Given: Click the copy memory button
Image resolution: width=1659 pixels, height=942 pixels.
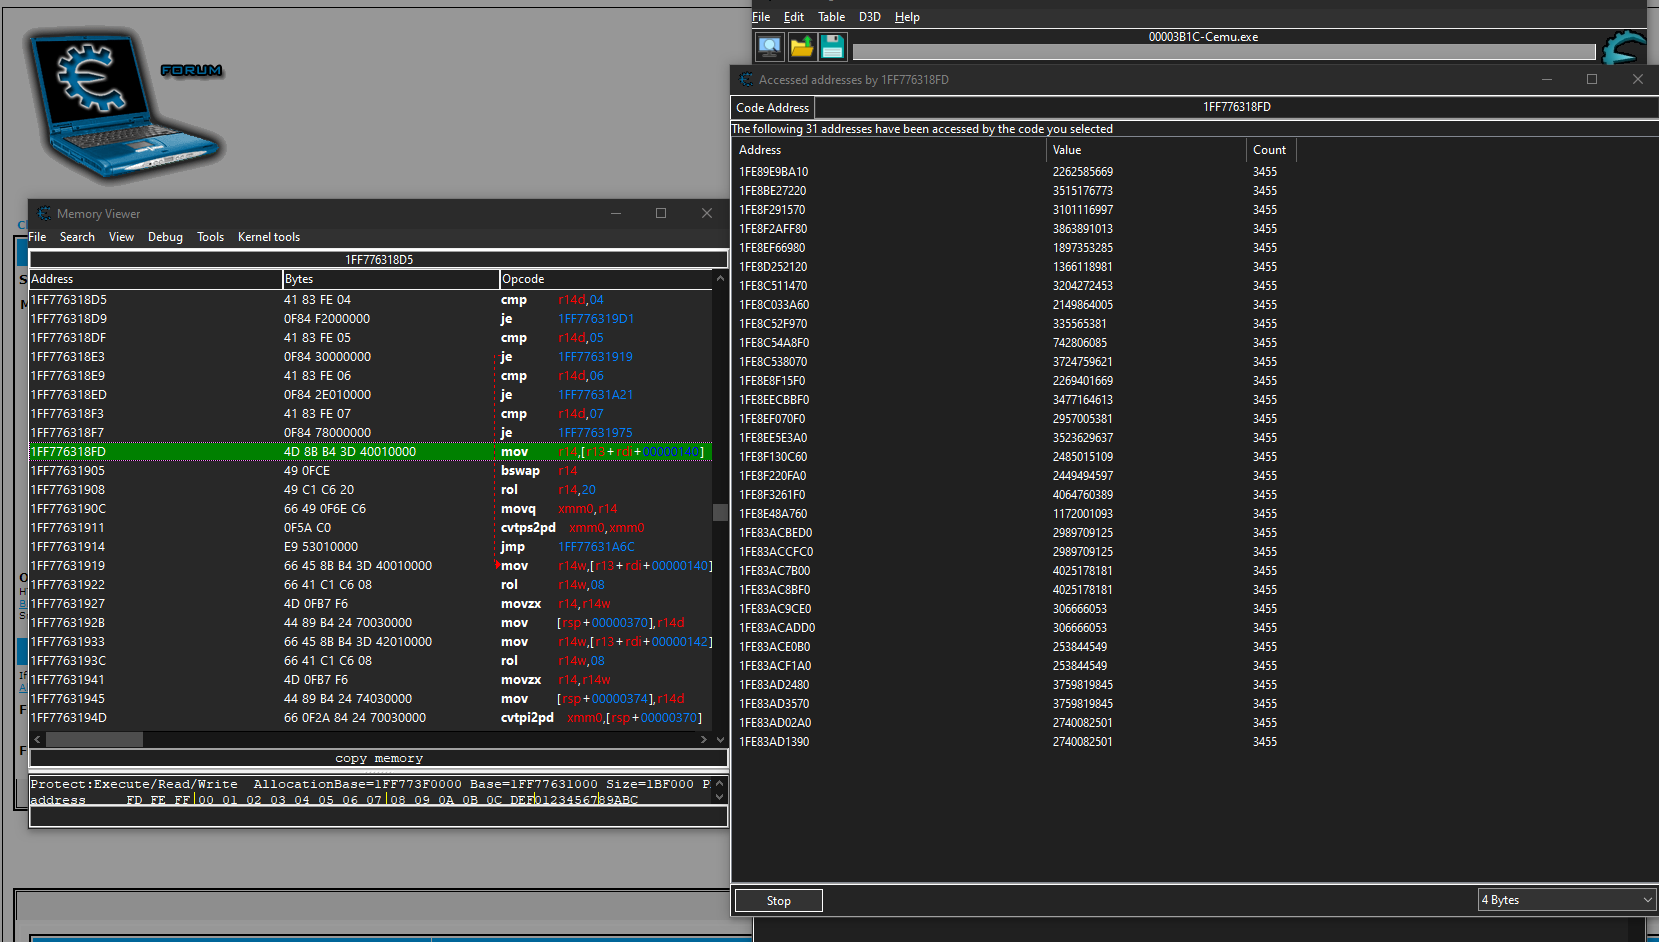Looking at the screenshot, I should pyautogui.click(x=378, y=758).
